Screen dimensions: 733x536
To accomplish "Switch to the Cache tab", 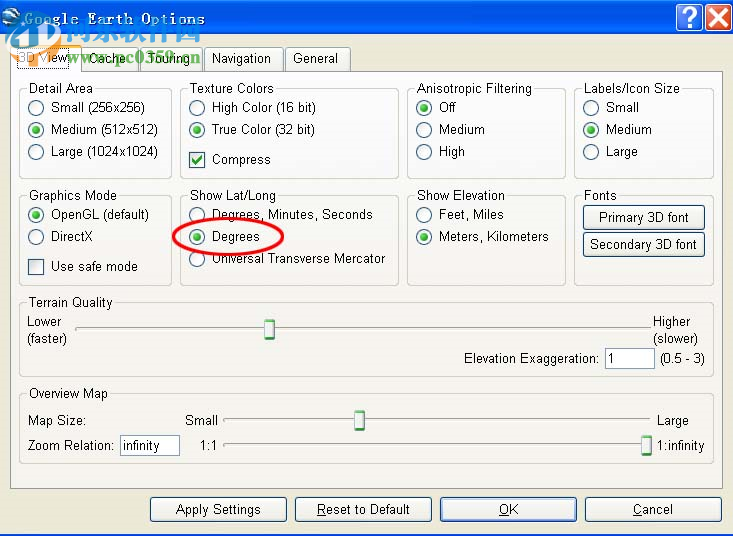I will pyautogui.click(x=110, y=59).
